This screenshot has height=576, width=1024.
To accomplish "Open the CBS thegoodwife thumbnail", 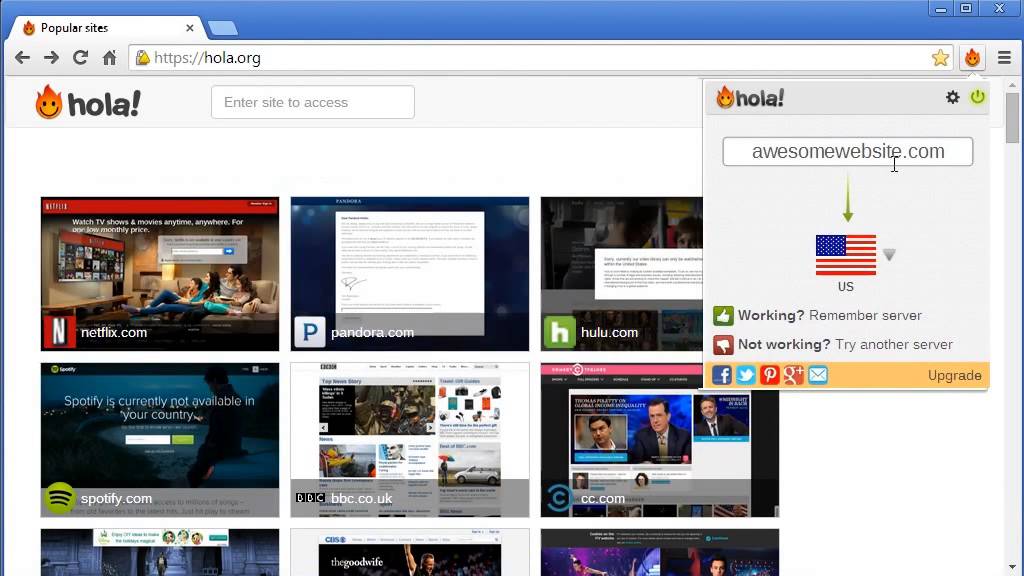I will [410, 552].
